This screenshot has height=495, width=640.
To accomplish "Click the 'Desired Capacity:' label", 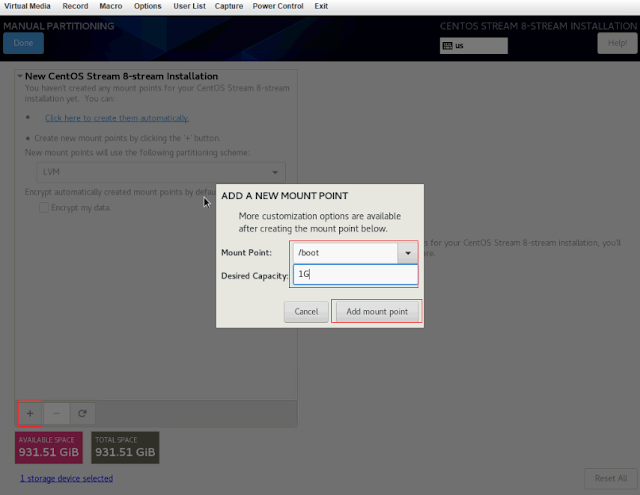I will (x=255, y=276).
